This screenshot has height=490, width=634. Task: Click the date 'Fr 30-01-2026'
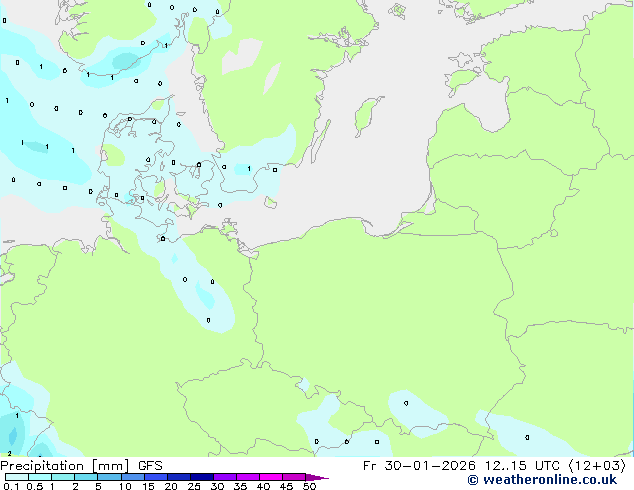tap(419, 466)
